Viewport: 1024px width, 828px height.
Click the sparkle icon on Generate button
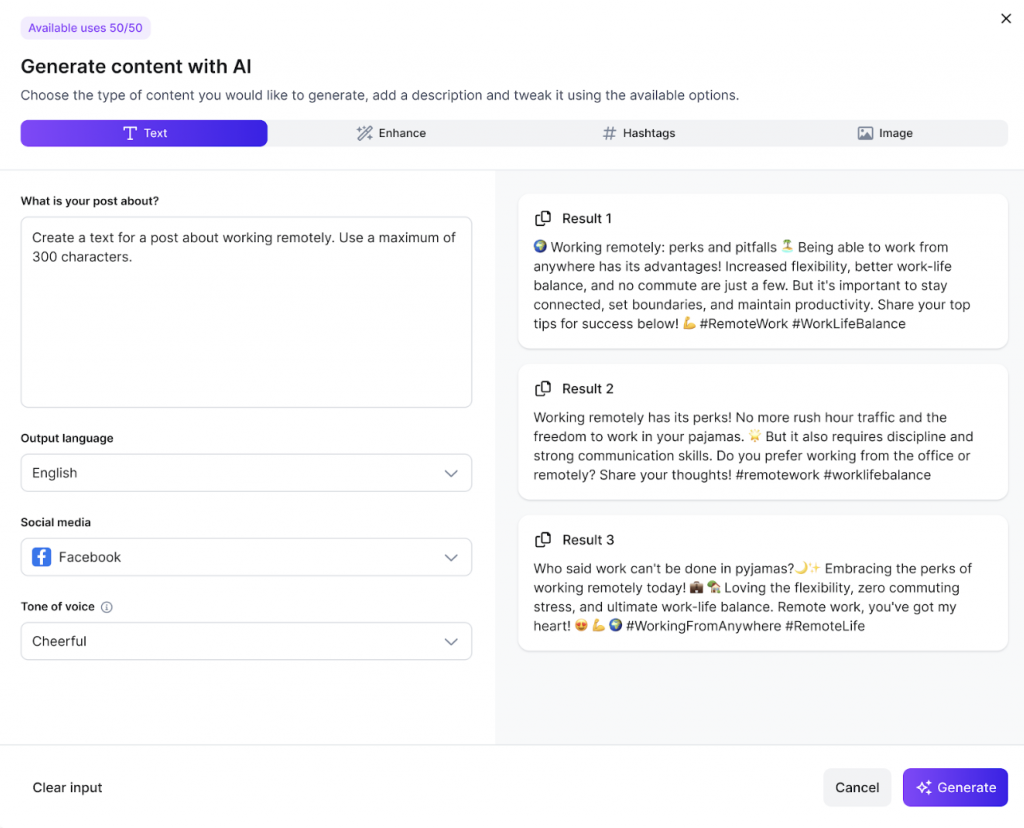[x=924, y=788]
